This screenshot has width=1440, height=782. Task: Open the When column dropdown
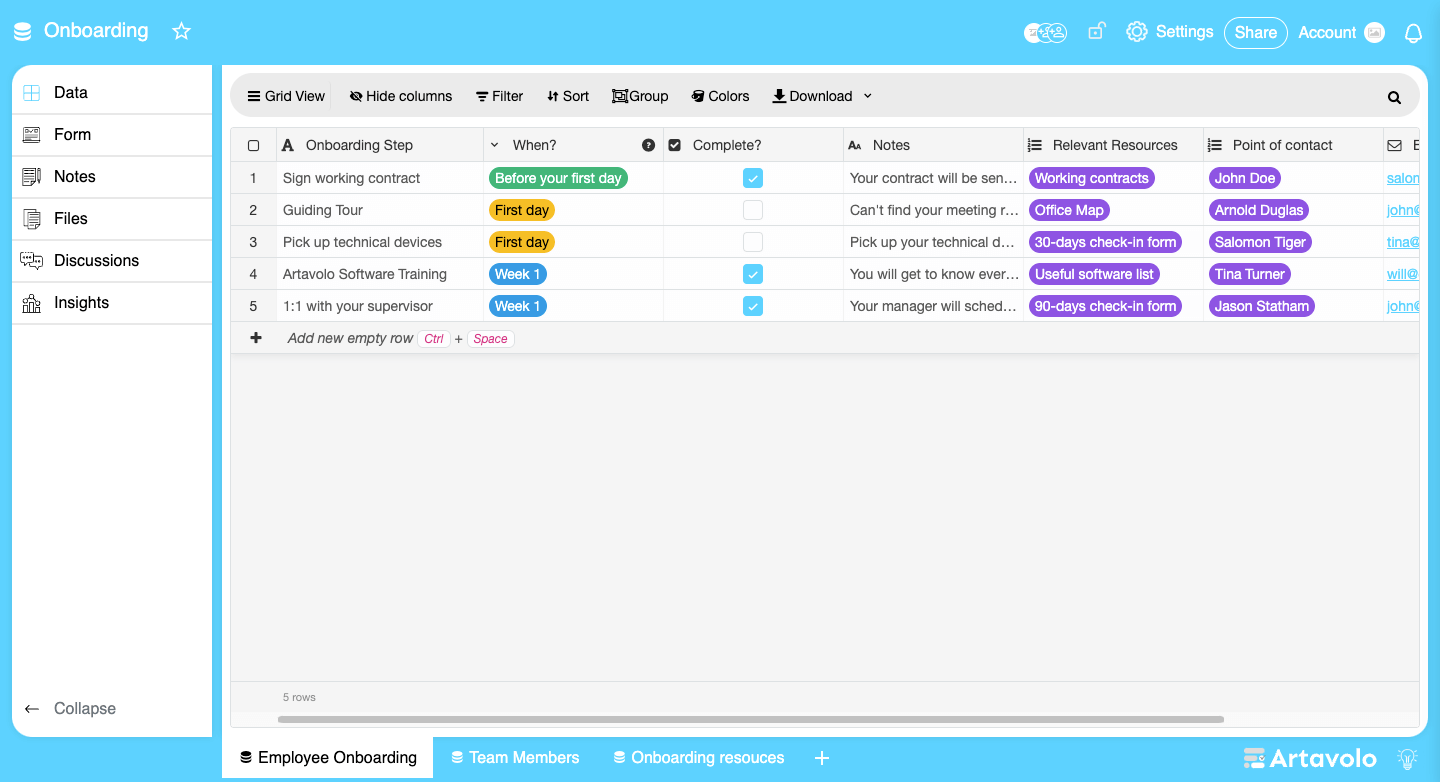494,144
